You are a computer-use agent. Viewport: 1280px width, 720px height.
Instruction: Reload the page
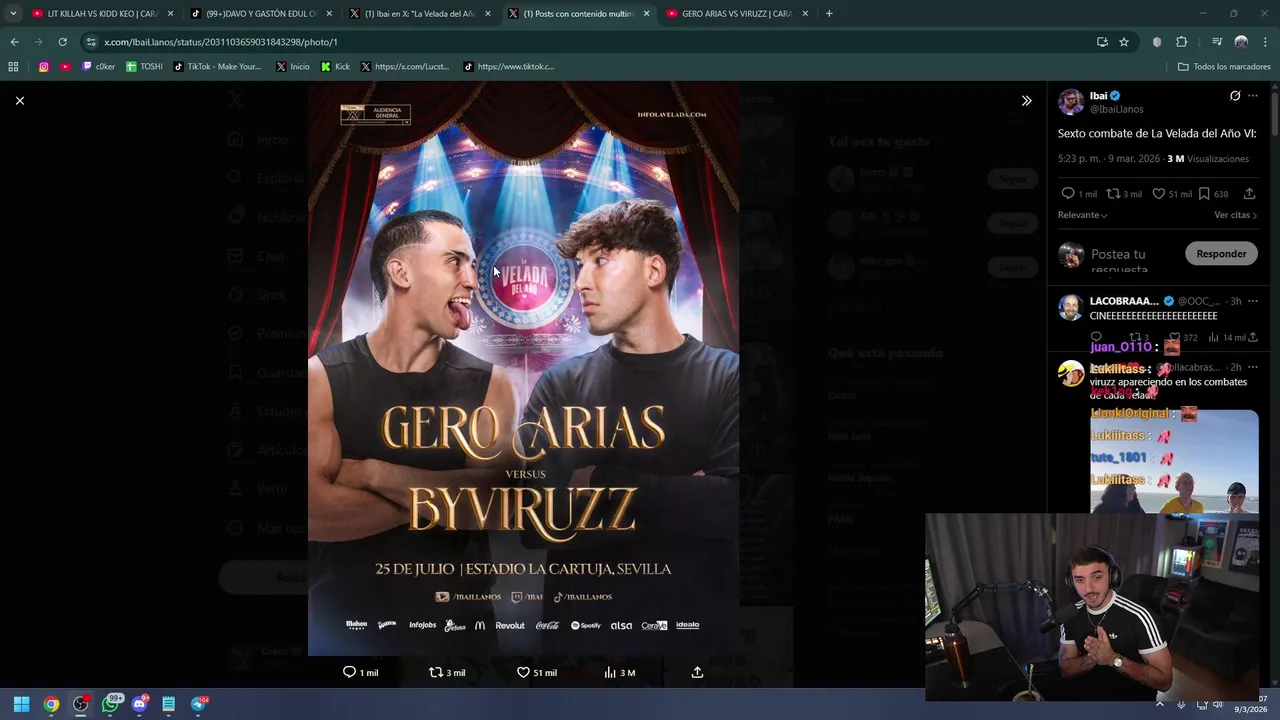62,42
